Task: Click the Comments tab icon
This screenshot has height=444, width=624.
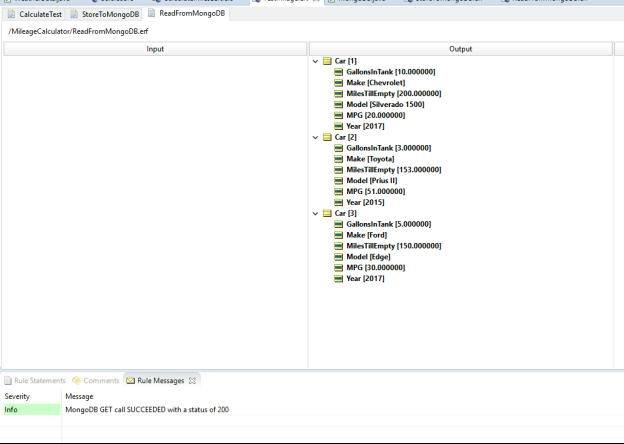Action: pyautogui.click(x=77, y=381)
